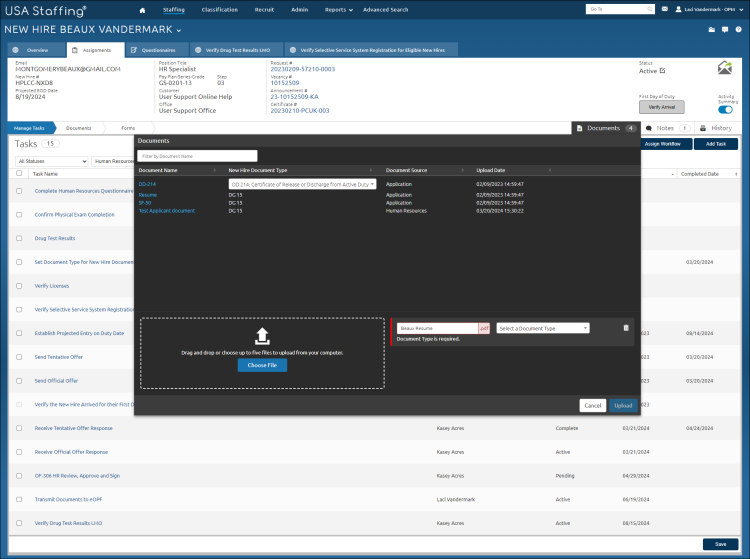750x559 pixels.
Task: Click the user profile icon for Laci Vandermark
Action: pos(678,9)
